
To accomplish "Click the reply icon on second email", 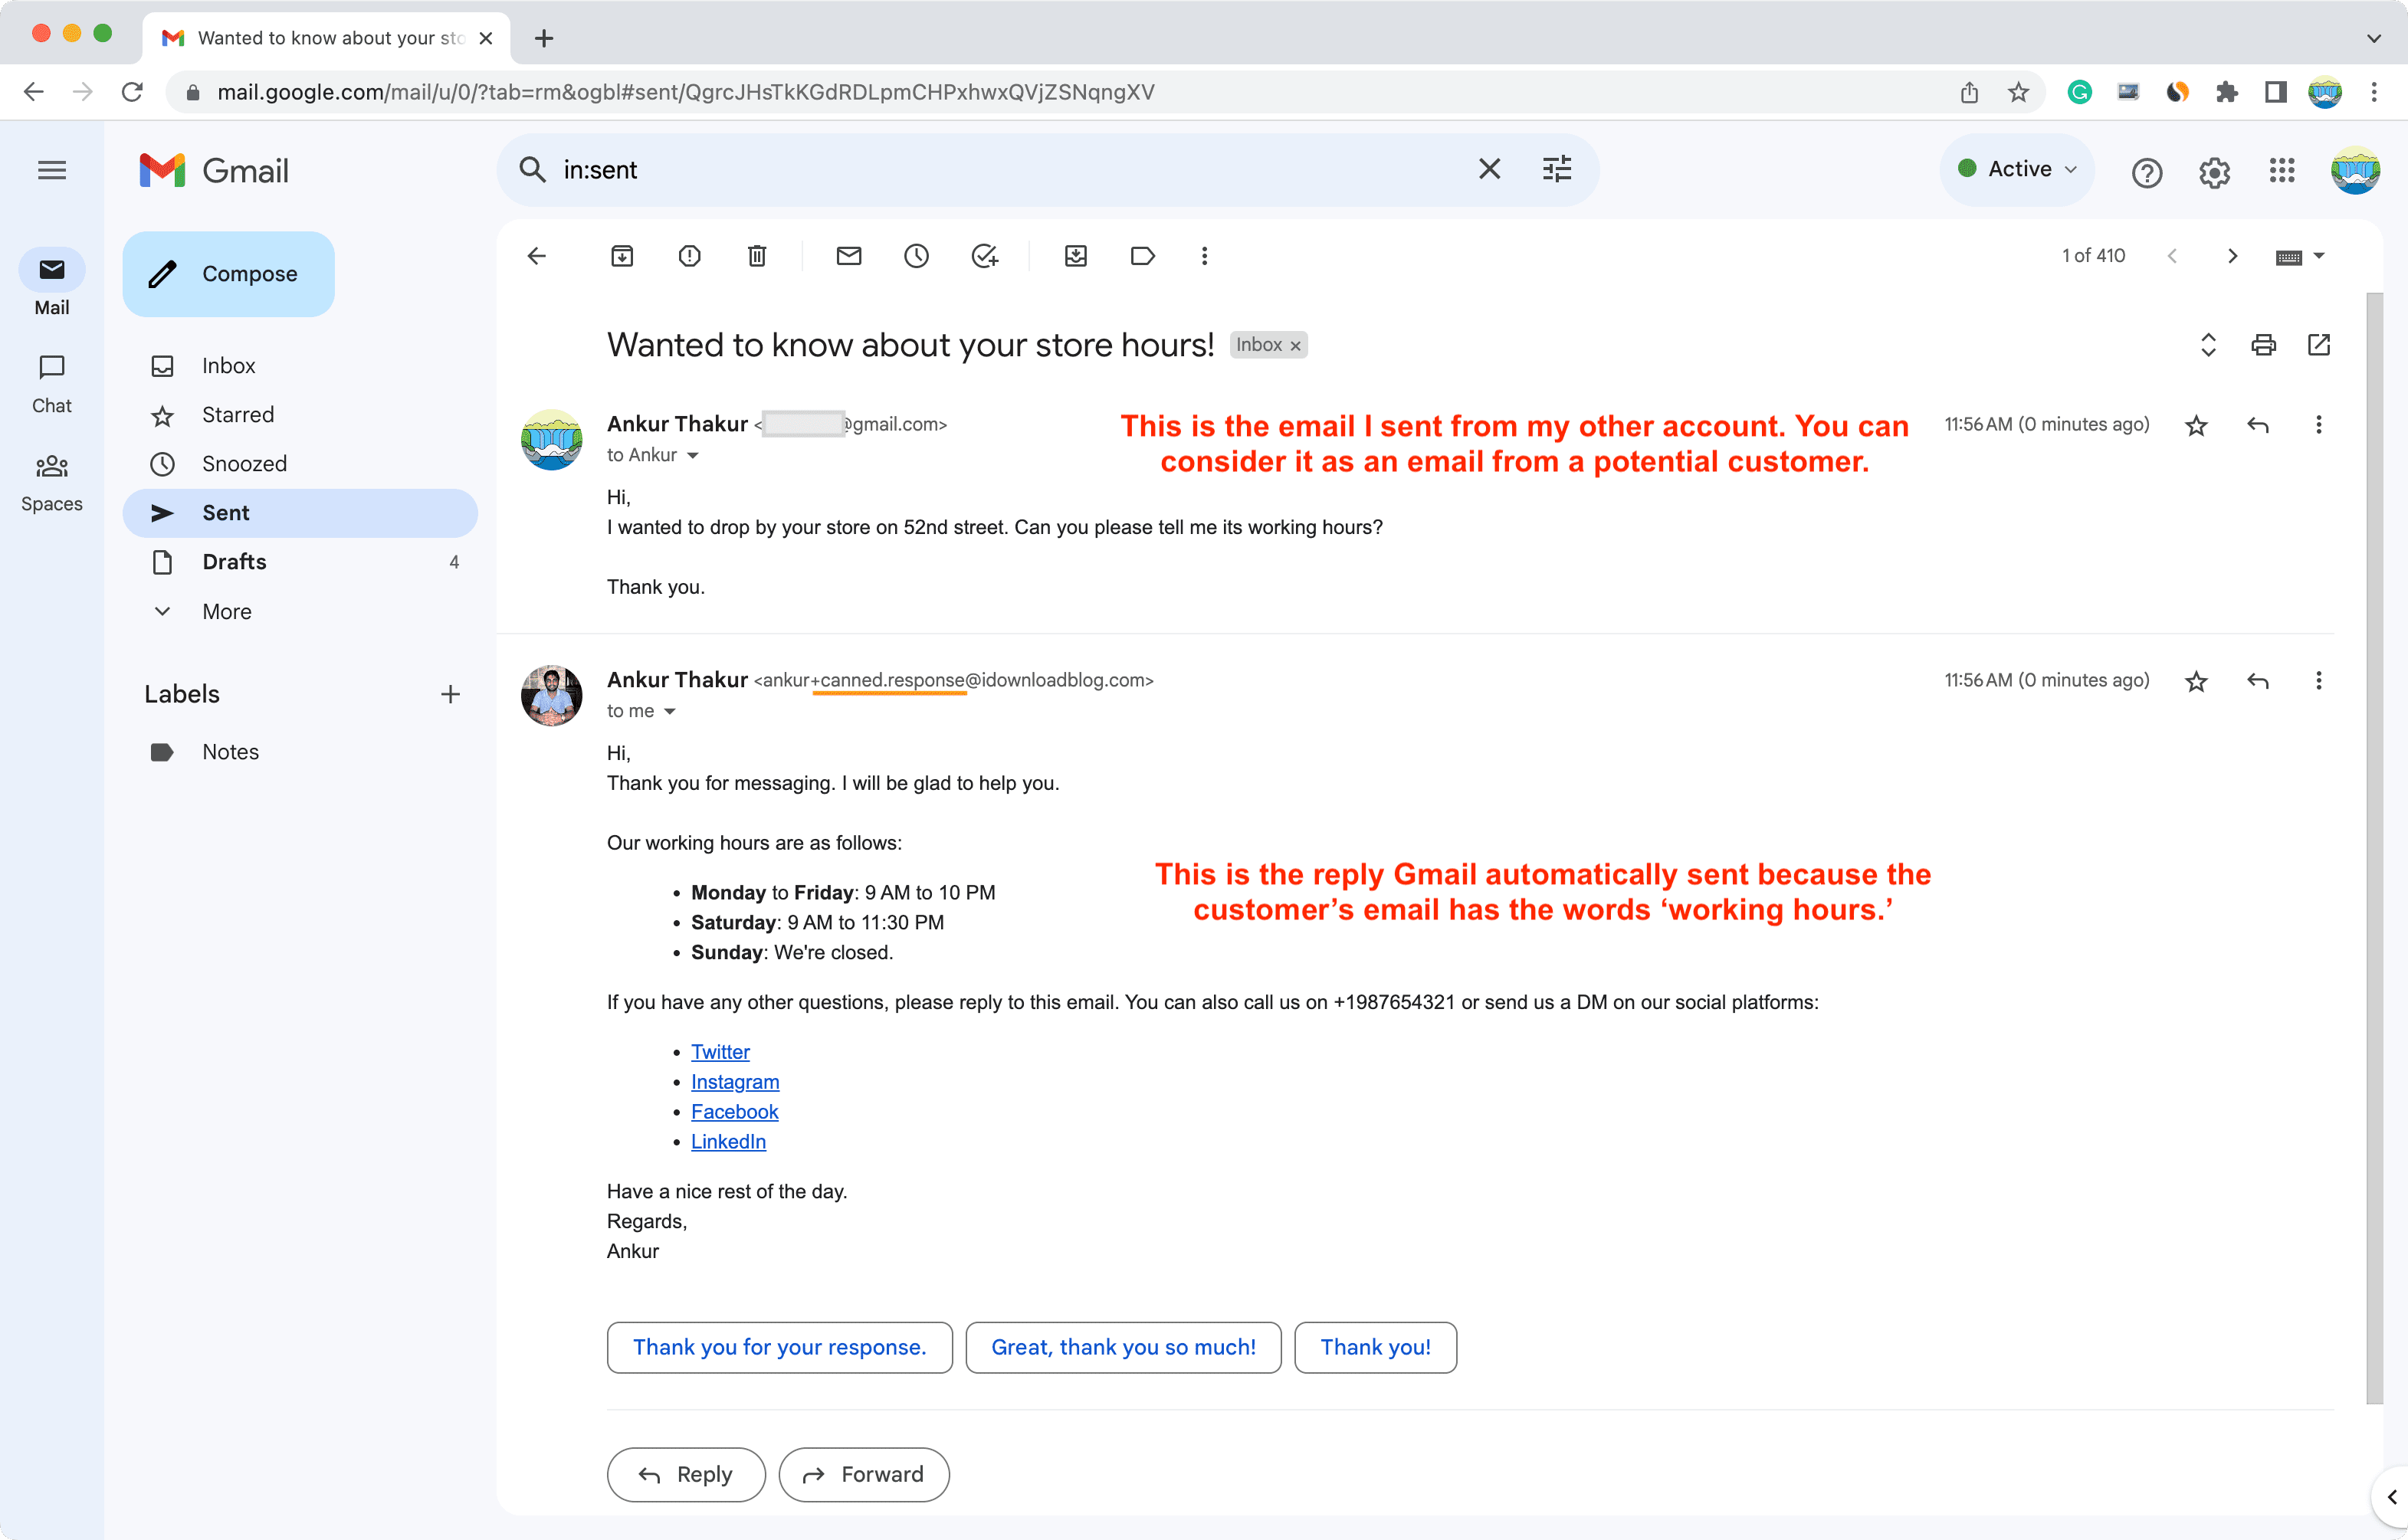I will tap(2257, 680).
